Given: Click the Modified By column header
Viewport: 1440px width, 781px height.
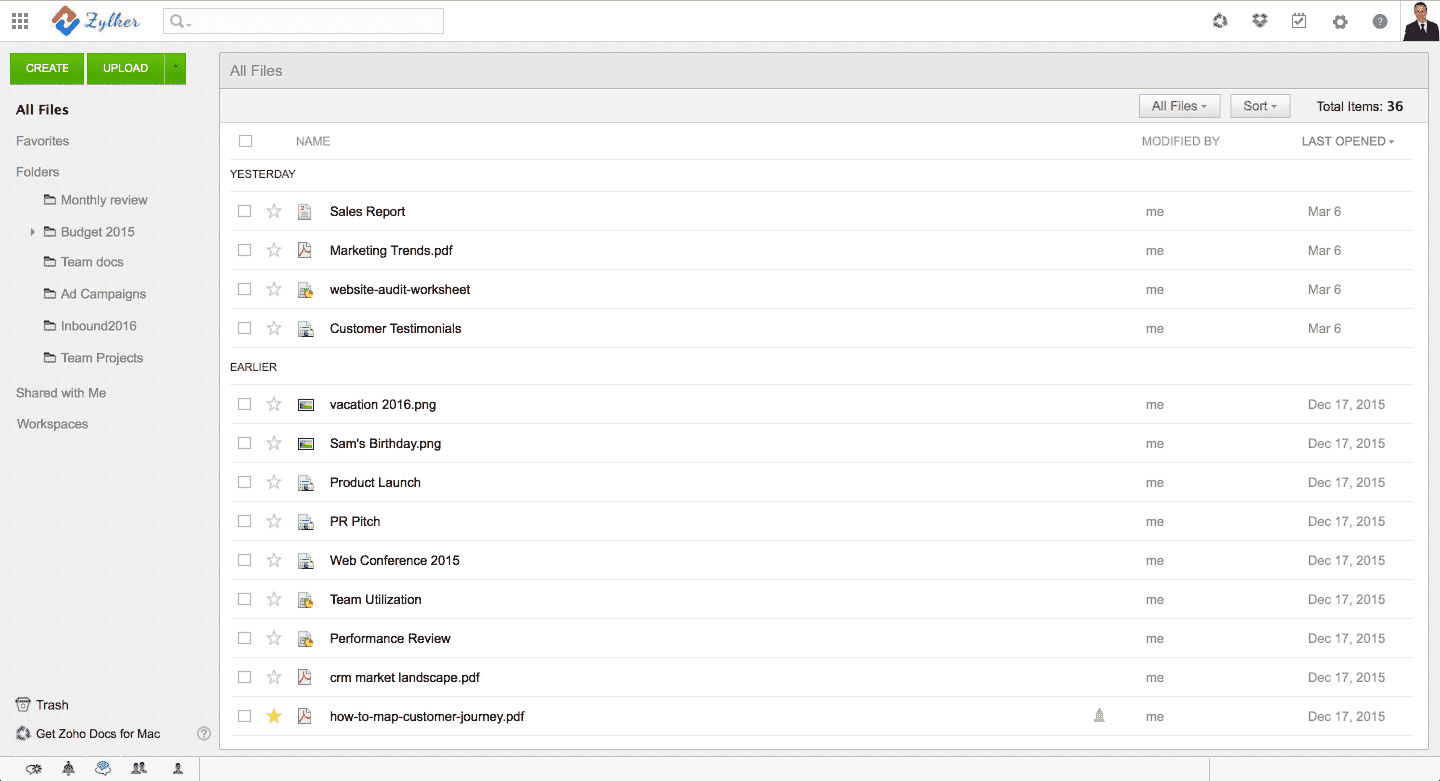Looking at the screenshot, I should 1181,141.
